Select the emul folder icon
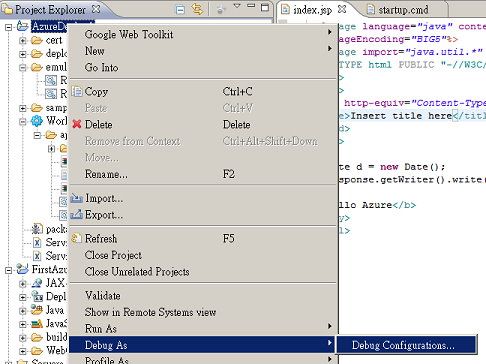Image resolution: width=486 pixels, height=364 pixels. tap(37, 67)
